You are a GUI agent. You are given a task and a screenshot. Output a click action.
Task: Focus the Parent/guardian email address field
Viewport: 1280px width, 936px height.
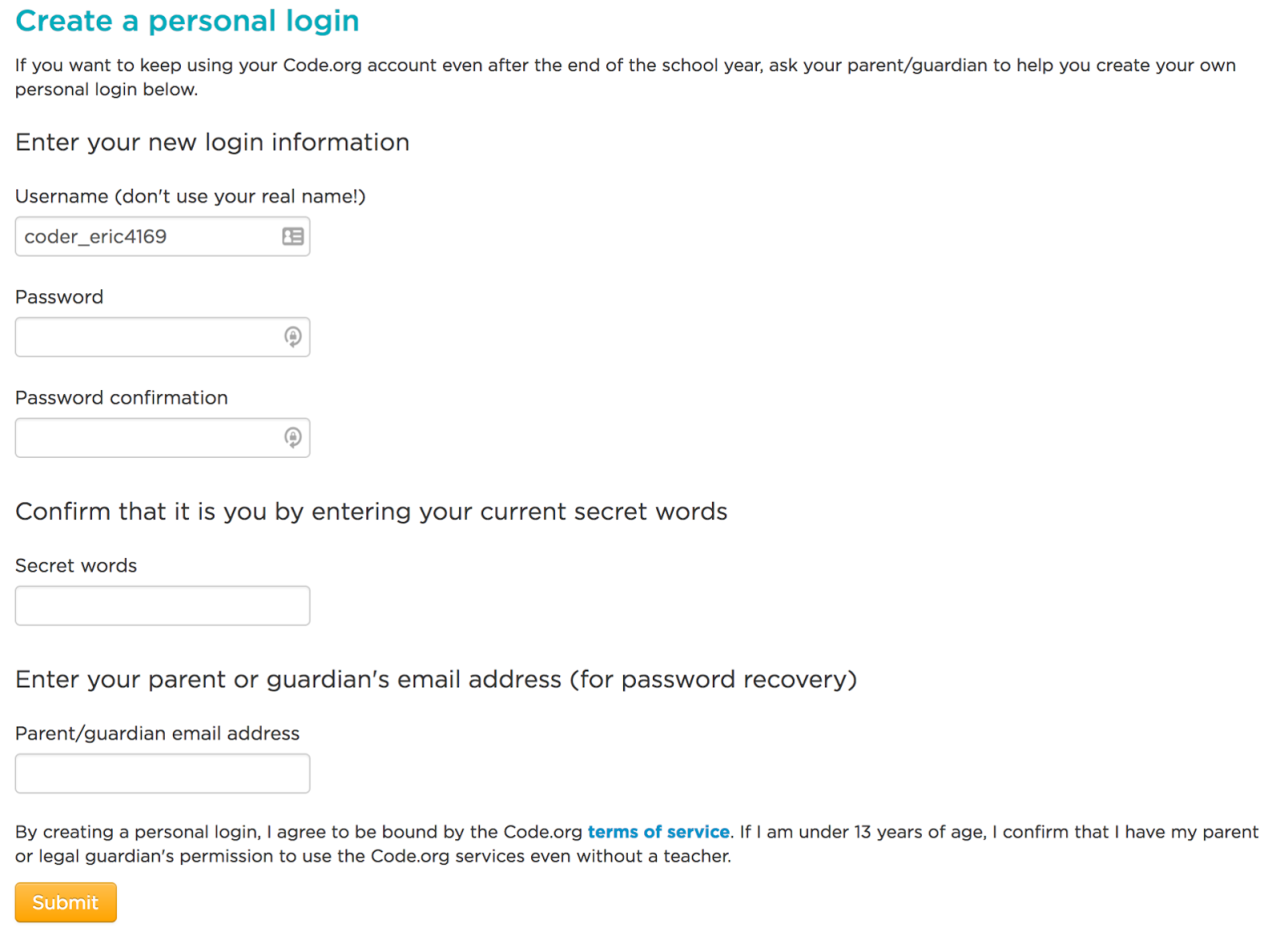pyautogui.click(x=162, y=773)
